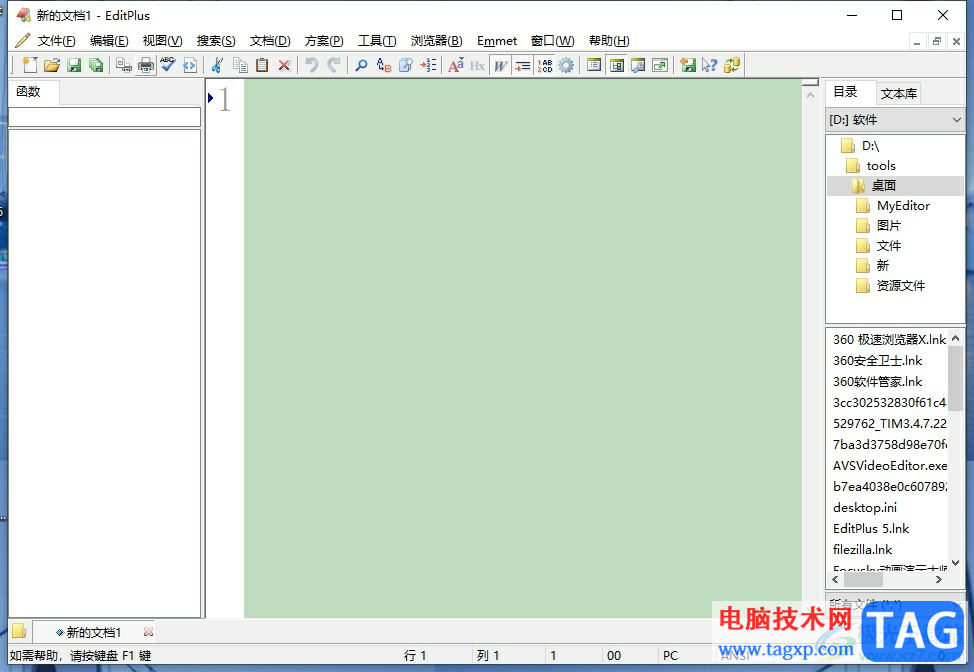Open Replace (A to B) icon
Image resolution: width=974 pixels, height=672 pixels.
coord(383,65)
